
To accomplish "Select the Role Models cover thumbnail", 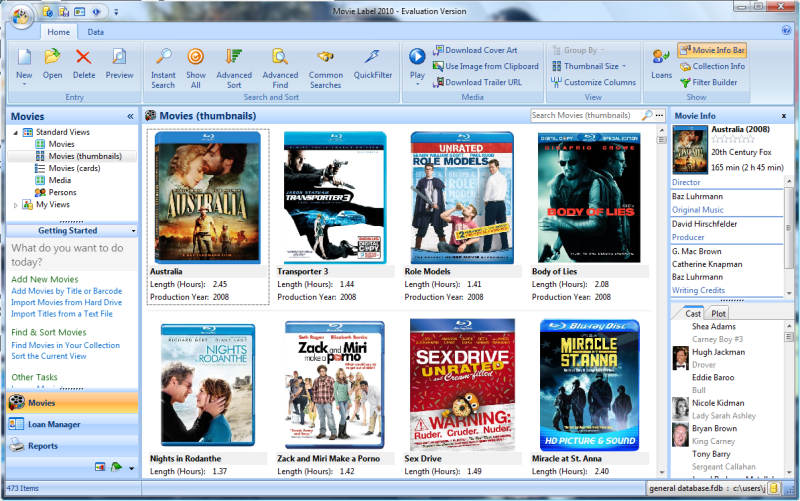I will [462, 197].
